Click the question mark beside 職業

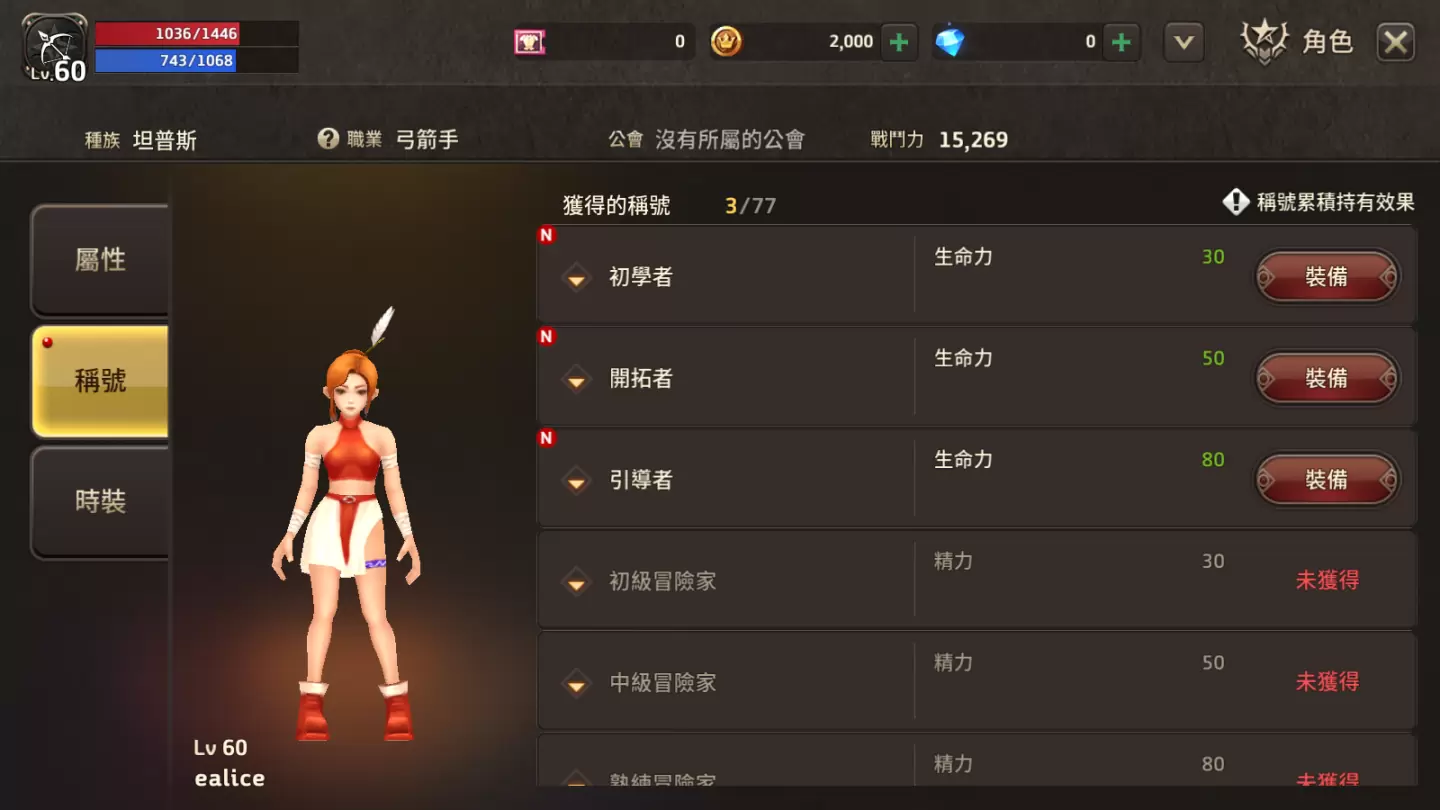[x=328, y=139]
